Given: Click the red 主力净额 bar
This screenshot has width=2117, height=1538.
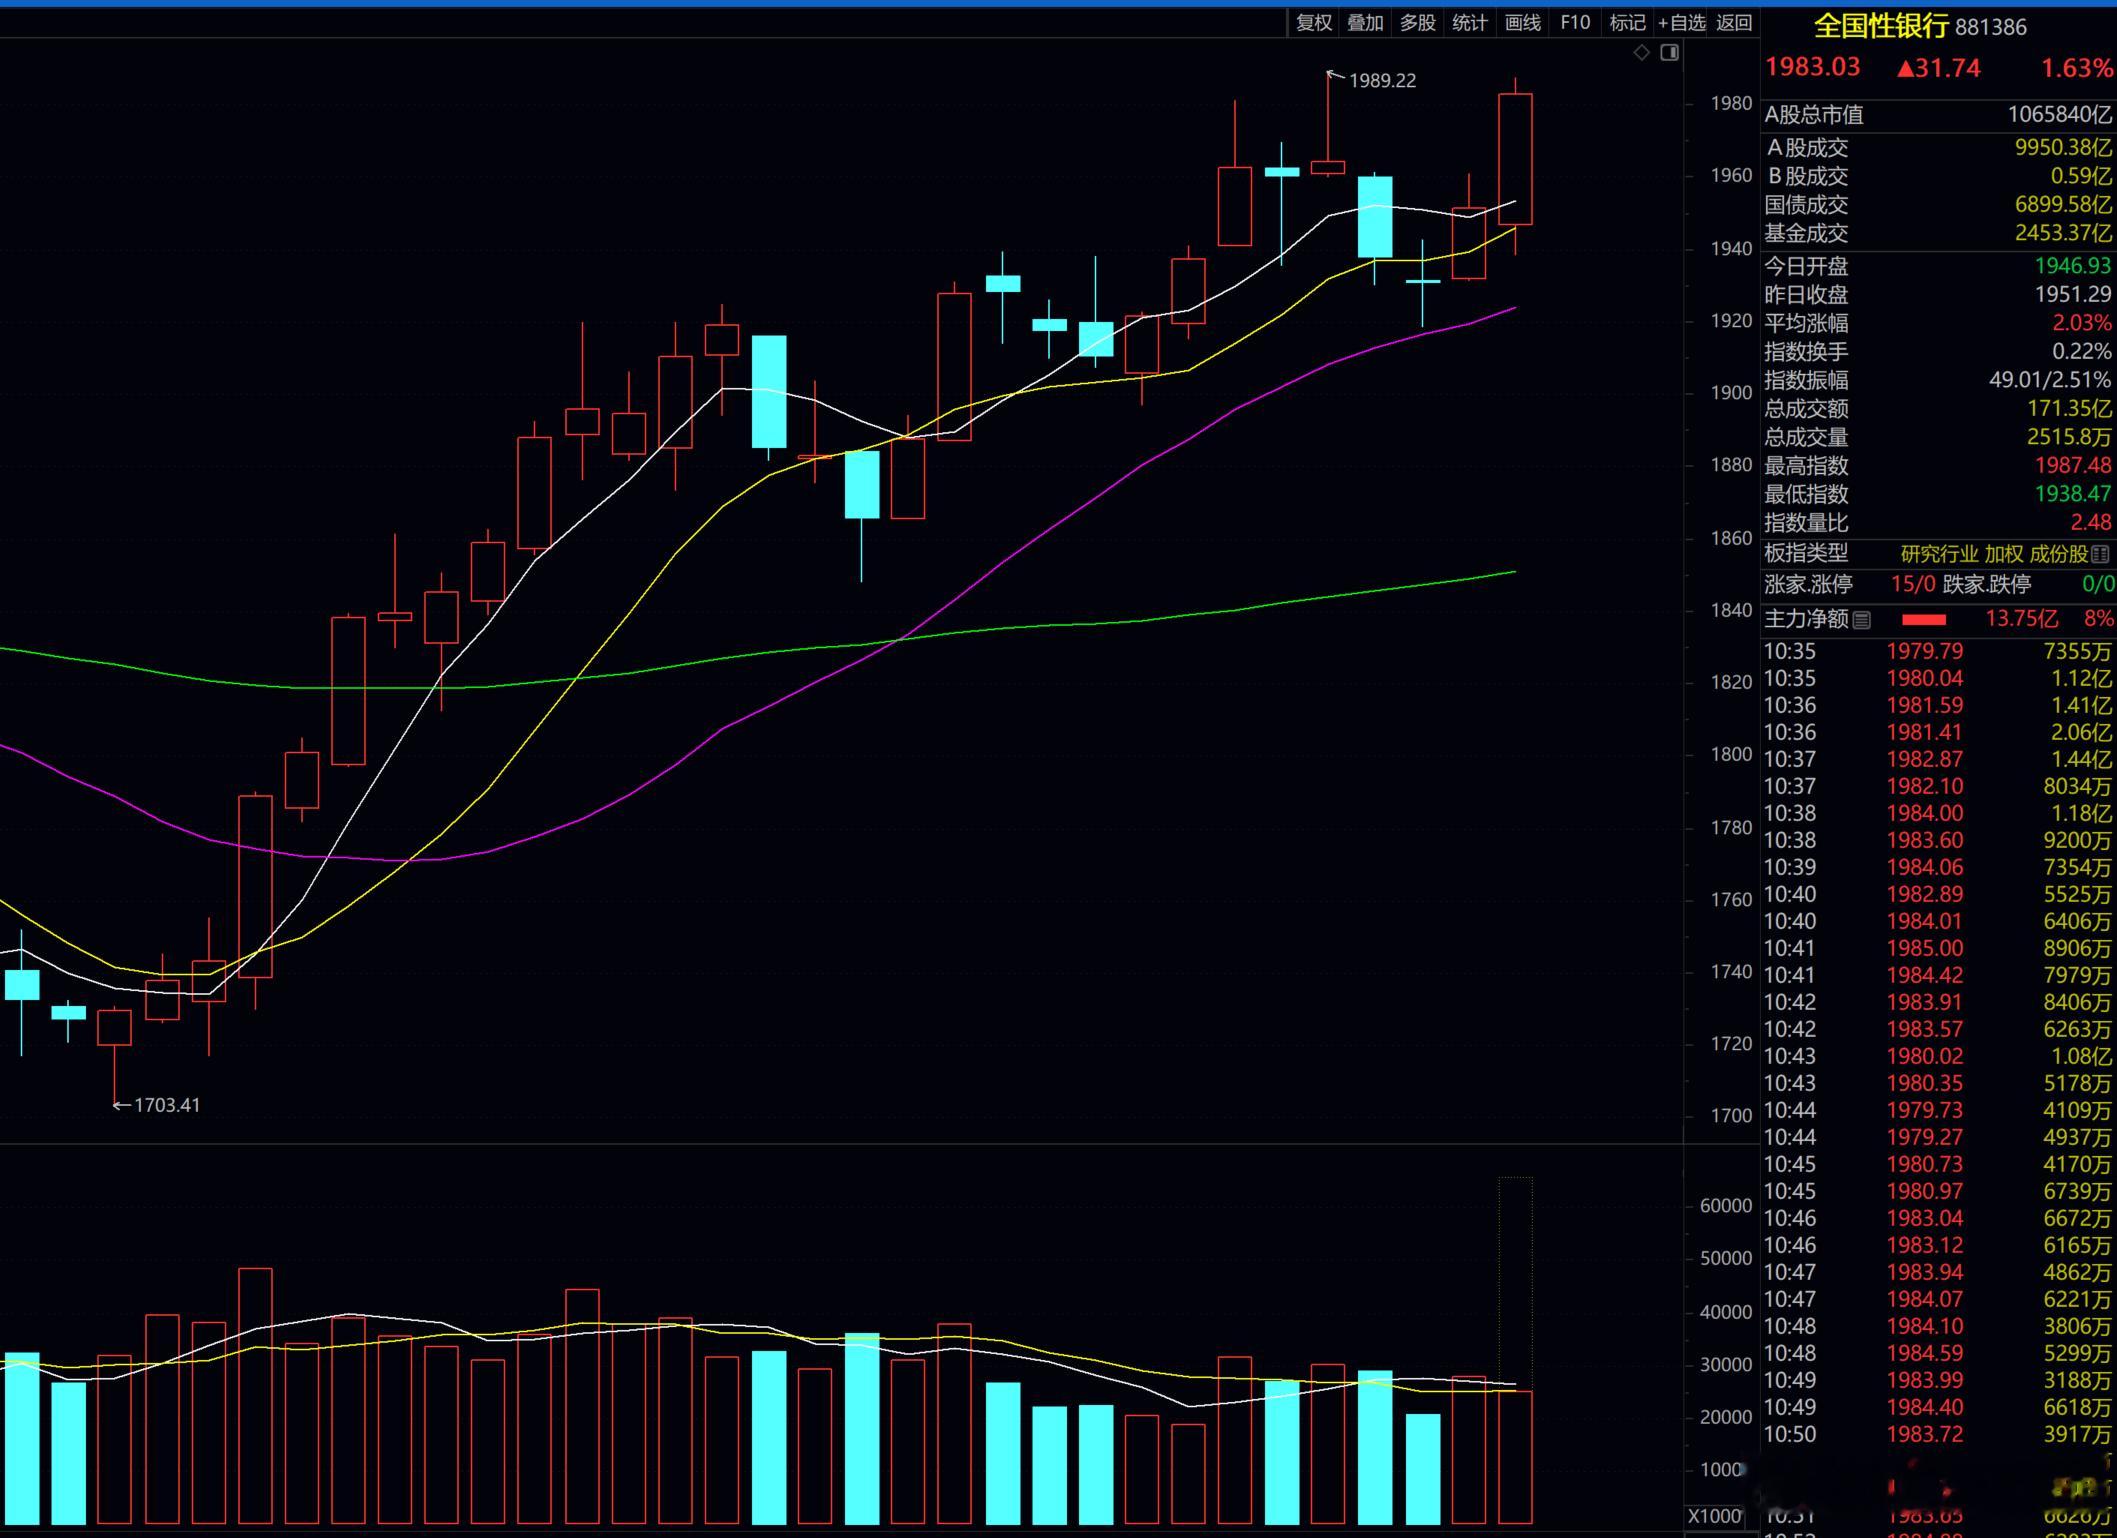Looking at the screenshot, I should [1924, 620].
